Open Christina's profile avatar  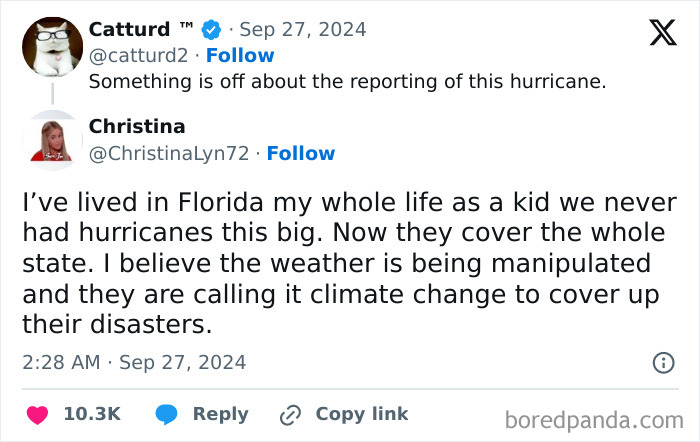(x=51, y=140)
